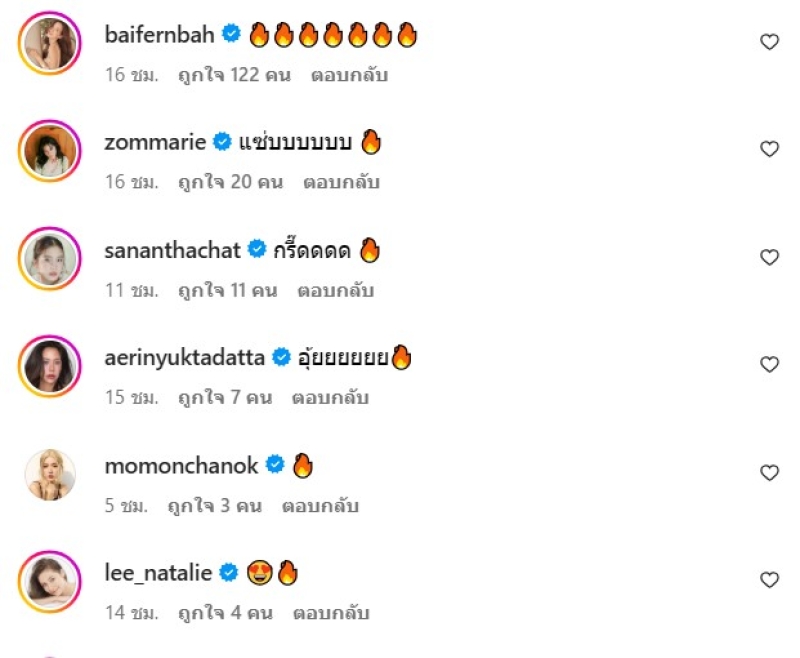Show the 7 likes on aerinyuktadatta's comment

coord(224,397)
